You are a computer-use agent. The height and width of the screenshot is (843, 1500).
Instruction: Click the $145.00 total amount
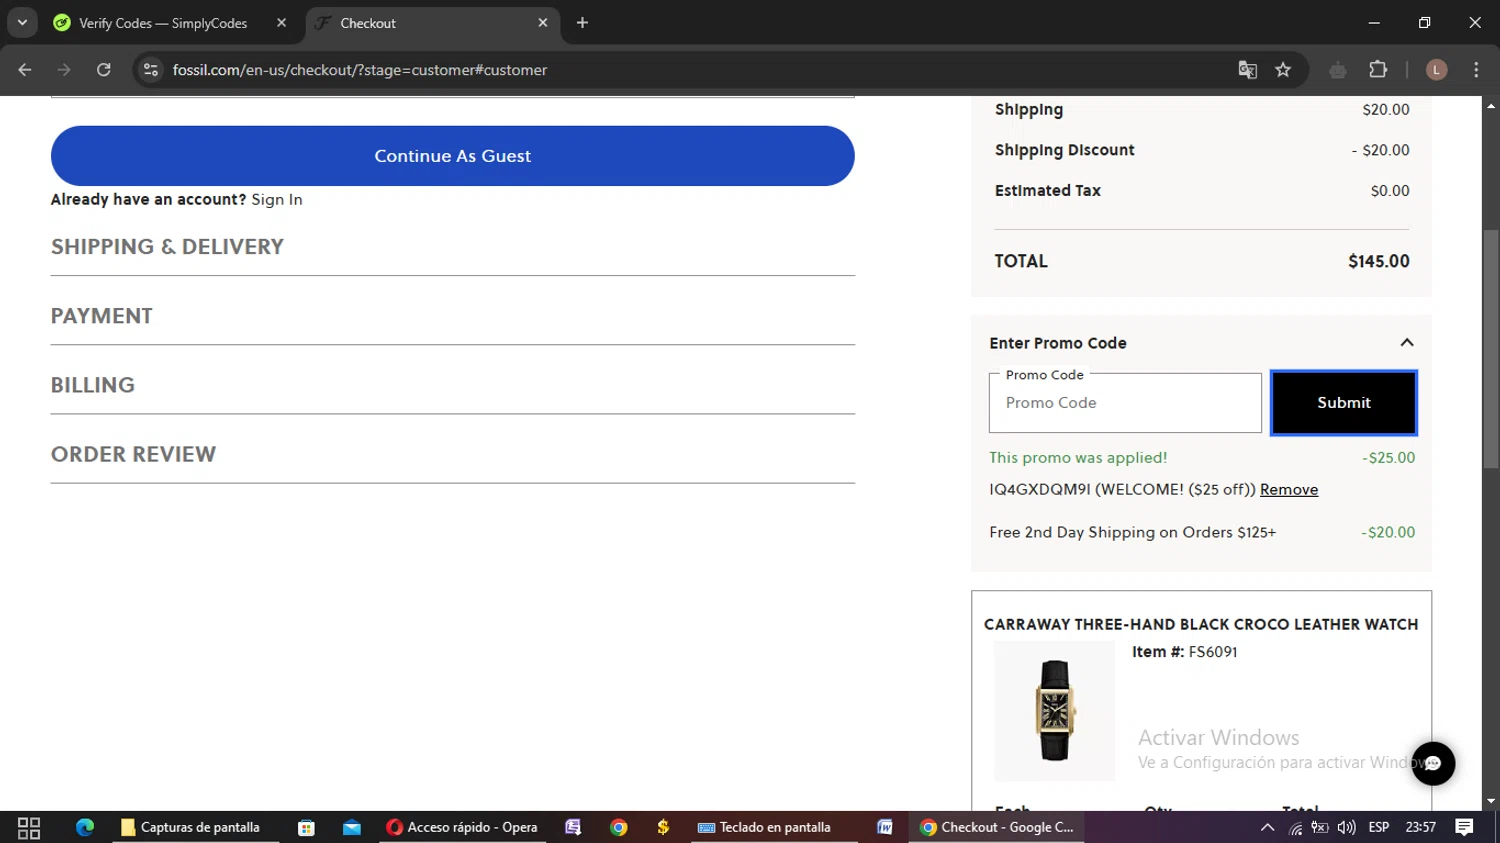[1379, 262]
